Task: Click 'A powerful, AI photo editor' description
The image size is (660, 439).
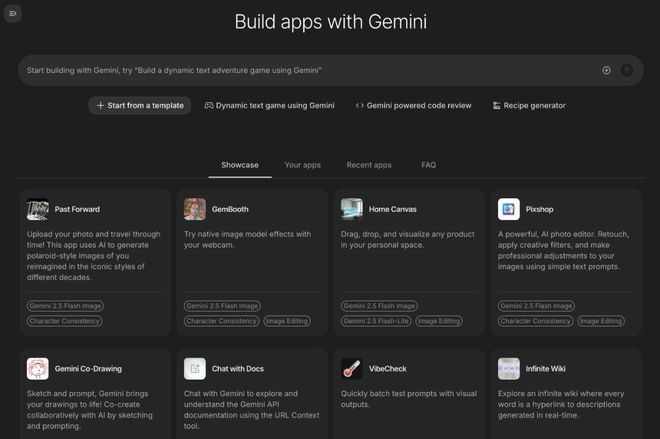Action: tap(563, 250)
